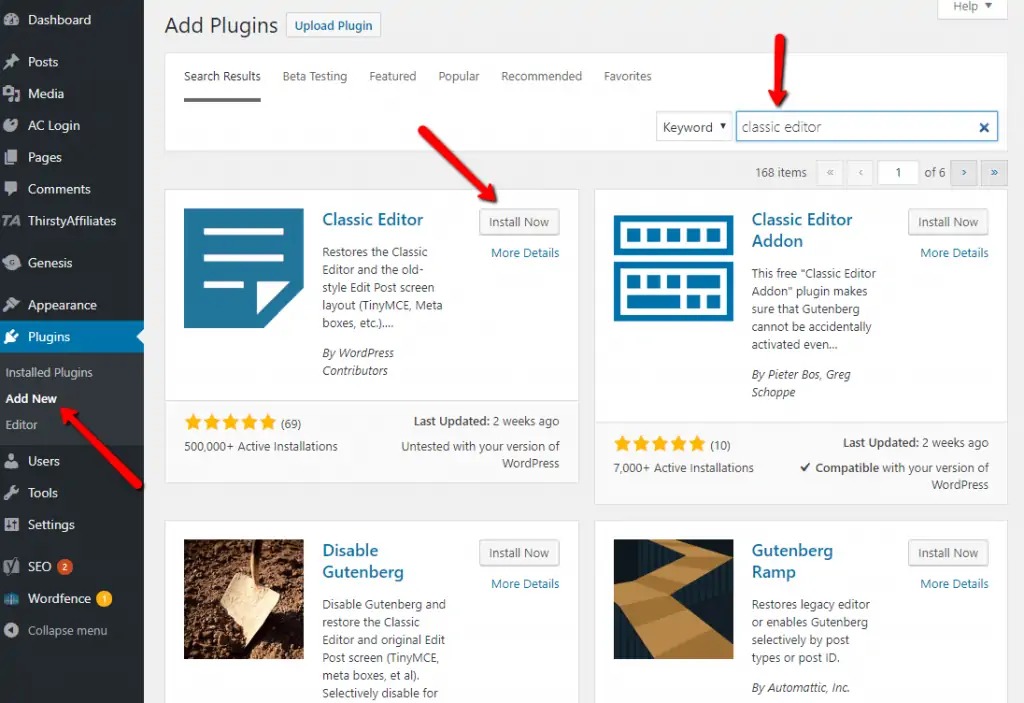Click the current page number field
Screen dimensions: 1024x703
pyautogui.click(x=898, y=172)
